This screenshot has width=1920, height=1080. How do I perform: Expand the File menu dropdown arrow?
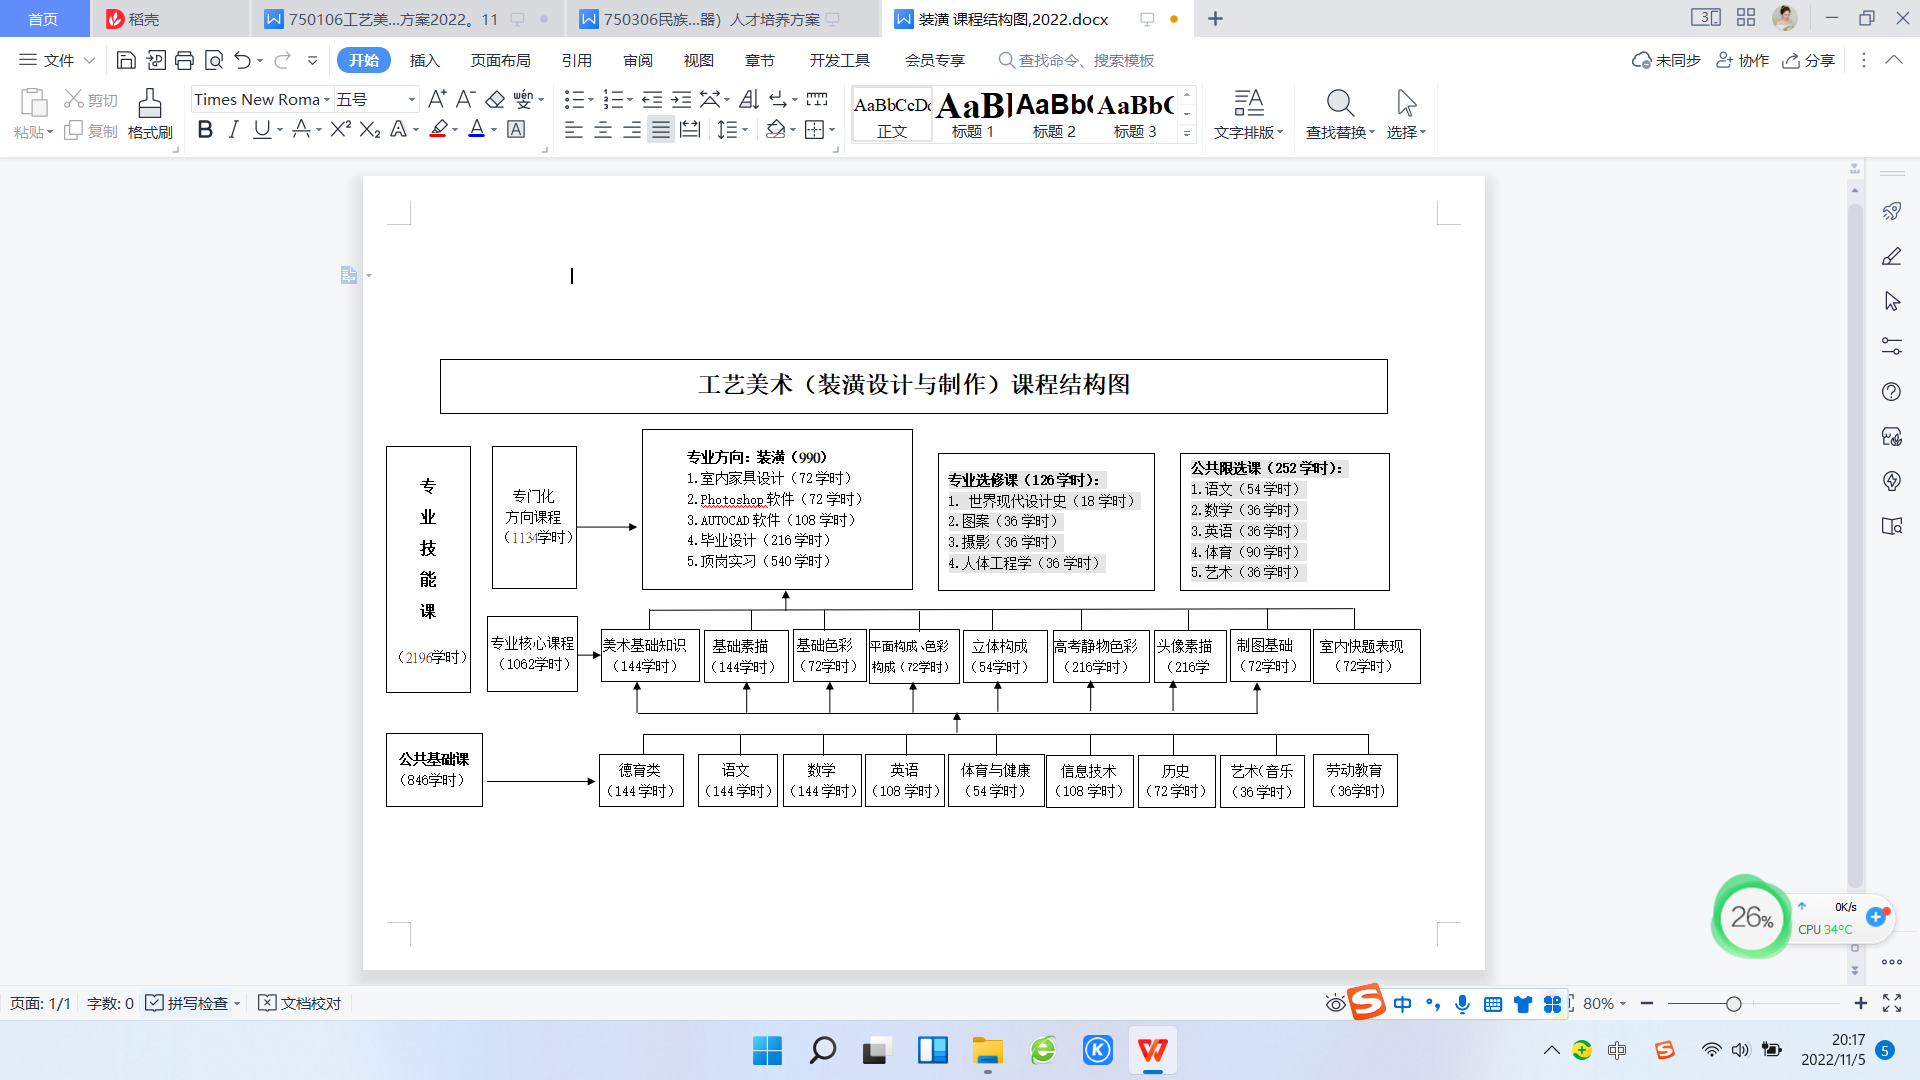90,60
